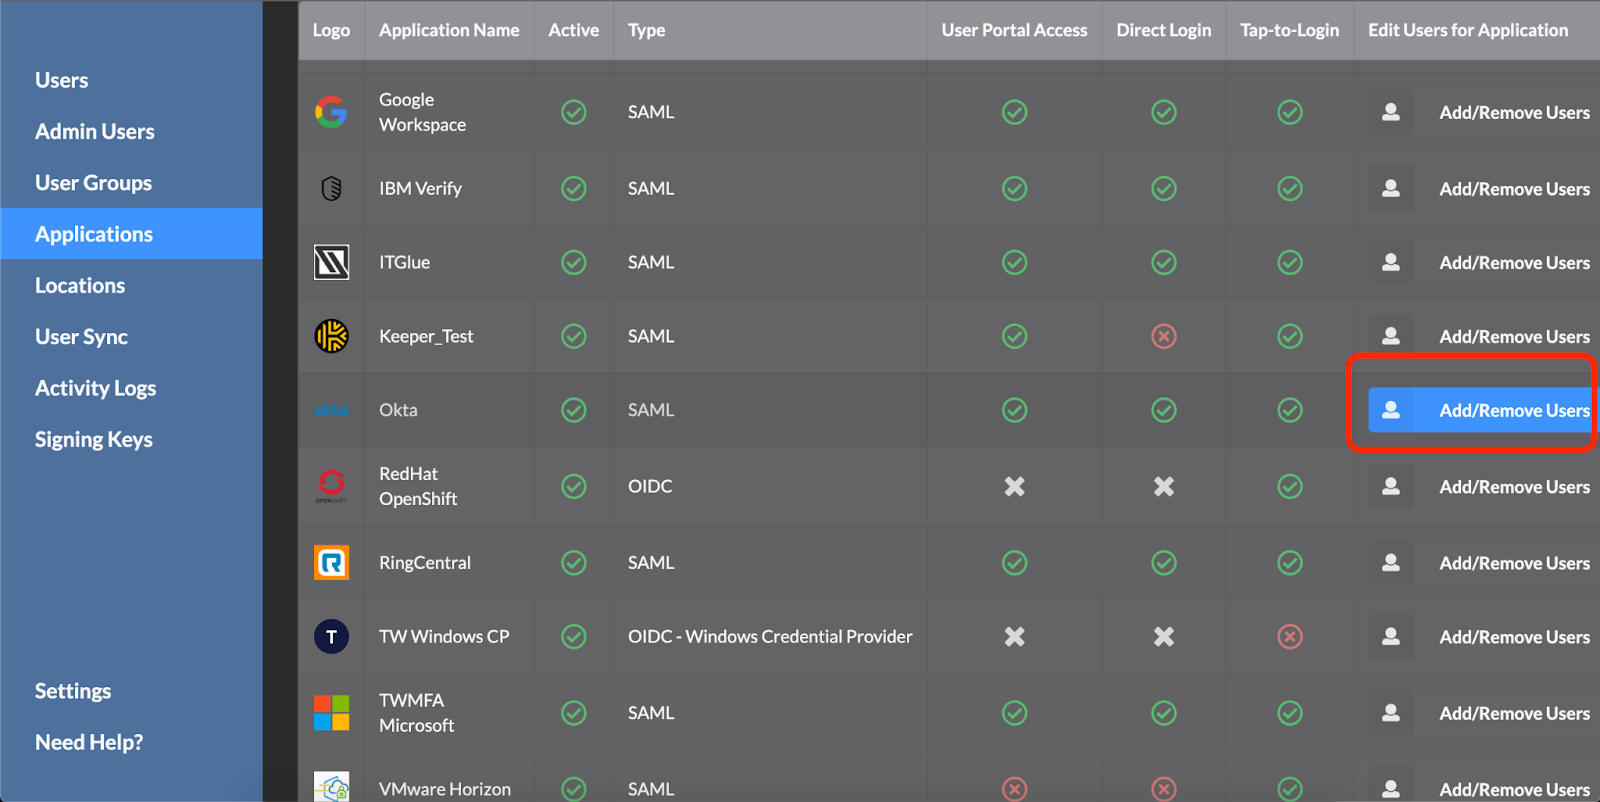This screenshot has height=802, width=1600.
Task: Click the Keeper_Test application name
Action: [x=426, y=336]
